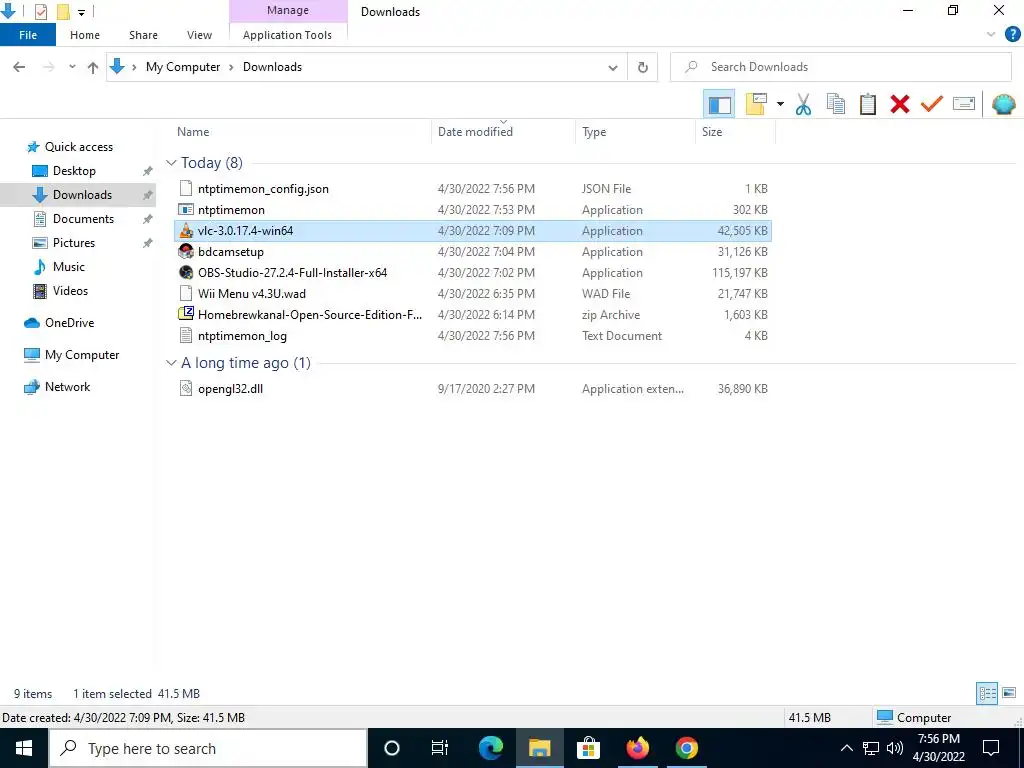Open the File menu
The image size is (1024, 768).
click(x=28, y=35)
